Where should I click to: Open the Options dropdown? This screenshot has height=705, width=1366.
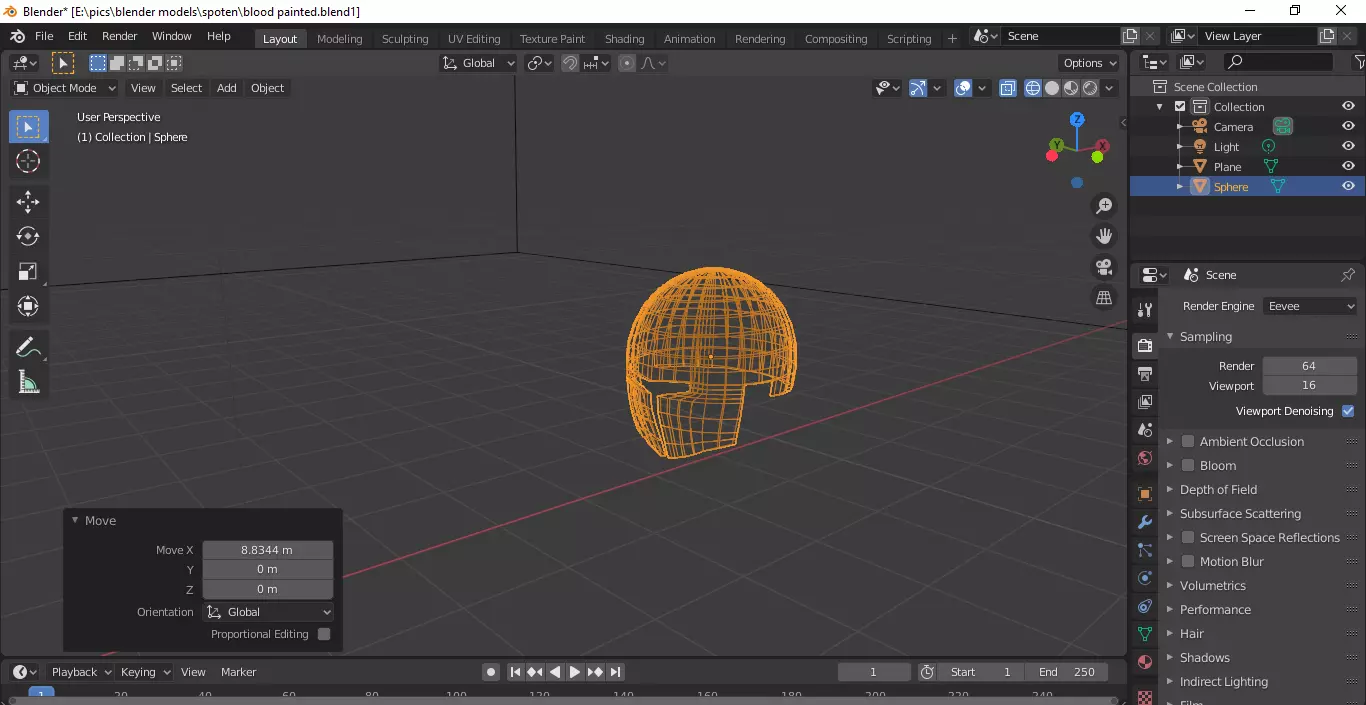pos(1090,63)
